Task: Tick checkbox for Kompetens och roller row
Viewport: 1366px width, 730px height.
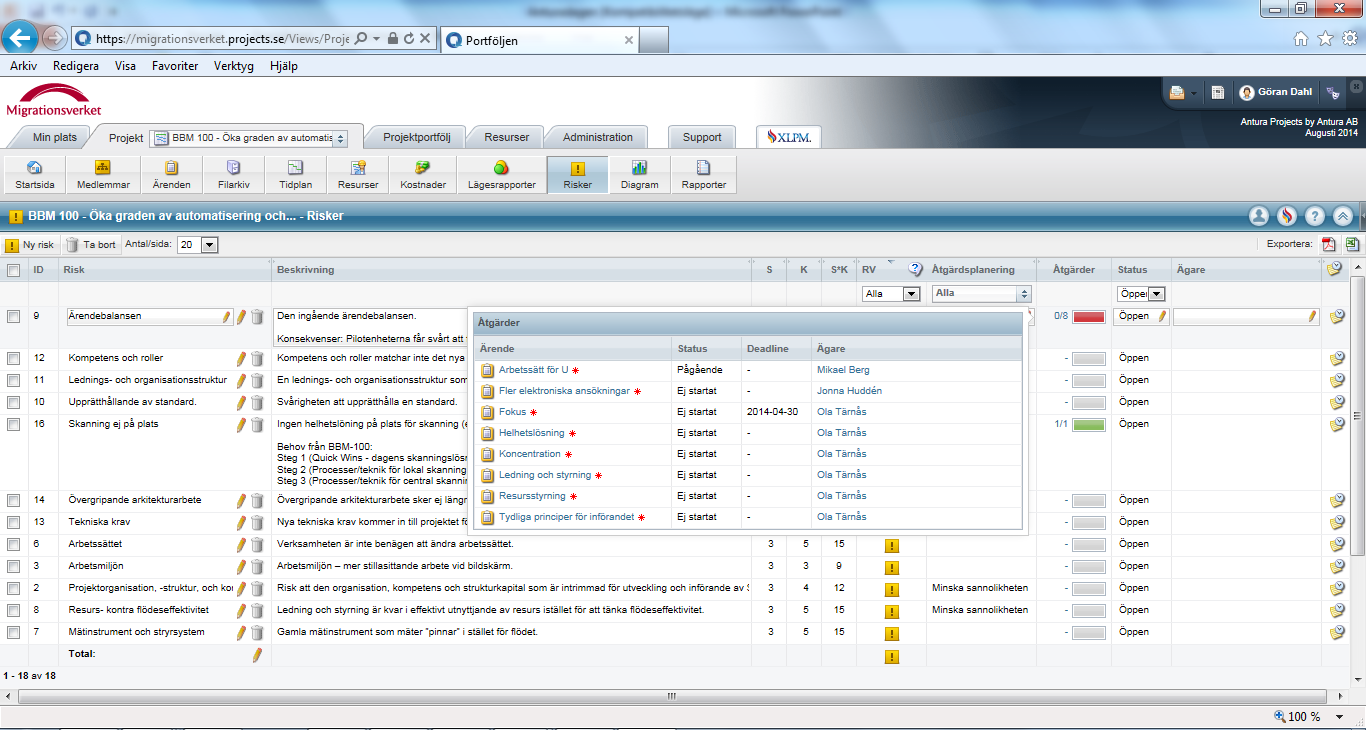Action: pyautogui.click(x=13, y=358)
